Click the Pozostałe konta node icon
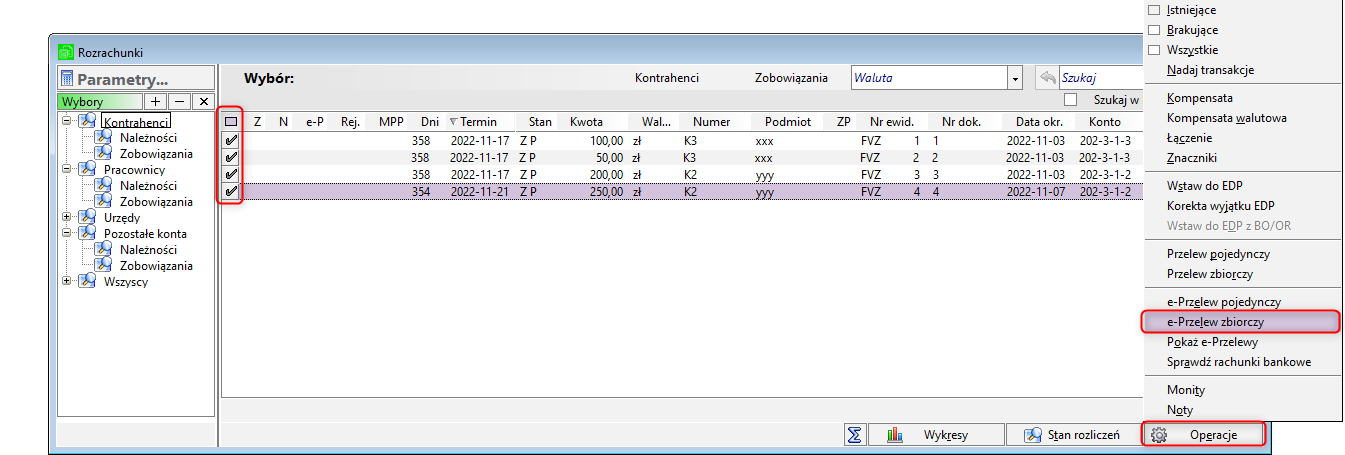The height and width of the screenshot is (455, 1345). 87,233
